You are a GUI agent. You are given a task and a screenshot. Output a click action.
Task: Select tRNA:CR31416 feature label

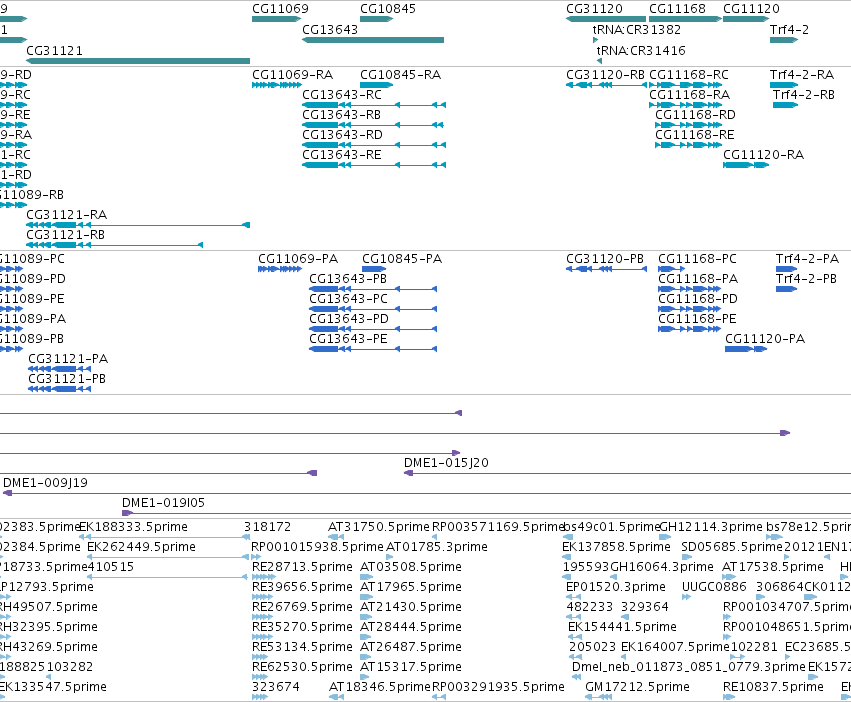coord(641,50)
